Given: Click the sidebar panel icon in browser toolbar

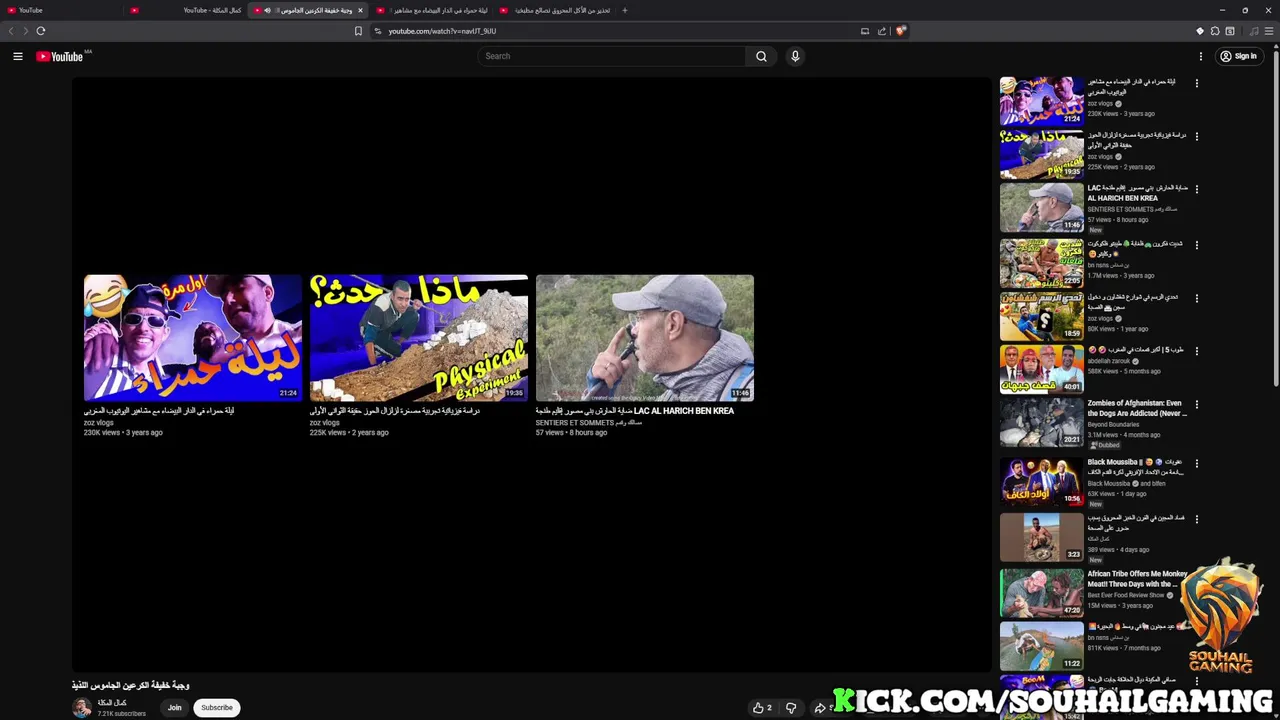Looking at the screenshot, I should (1230, 31).
